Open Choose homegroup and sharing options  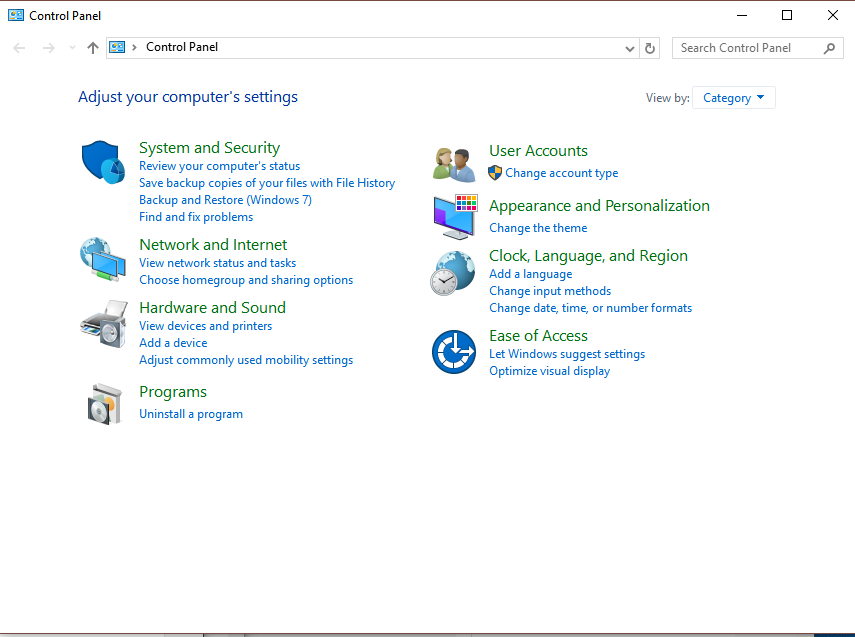(246, 280)
